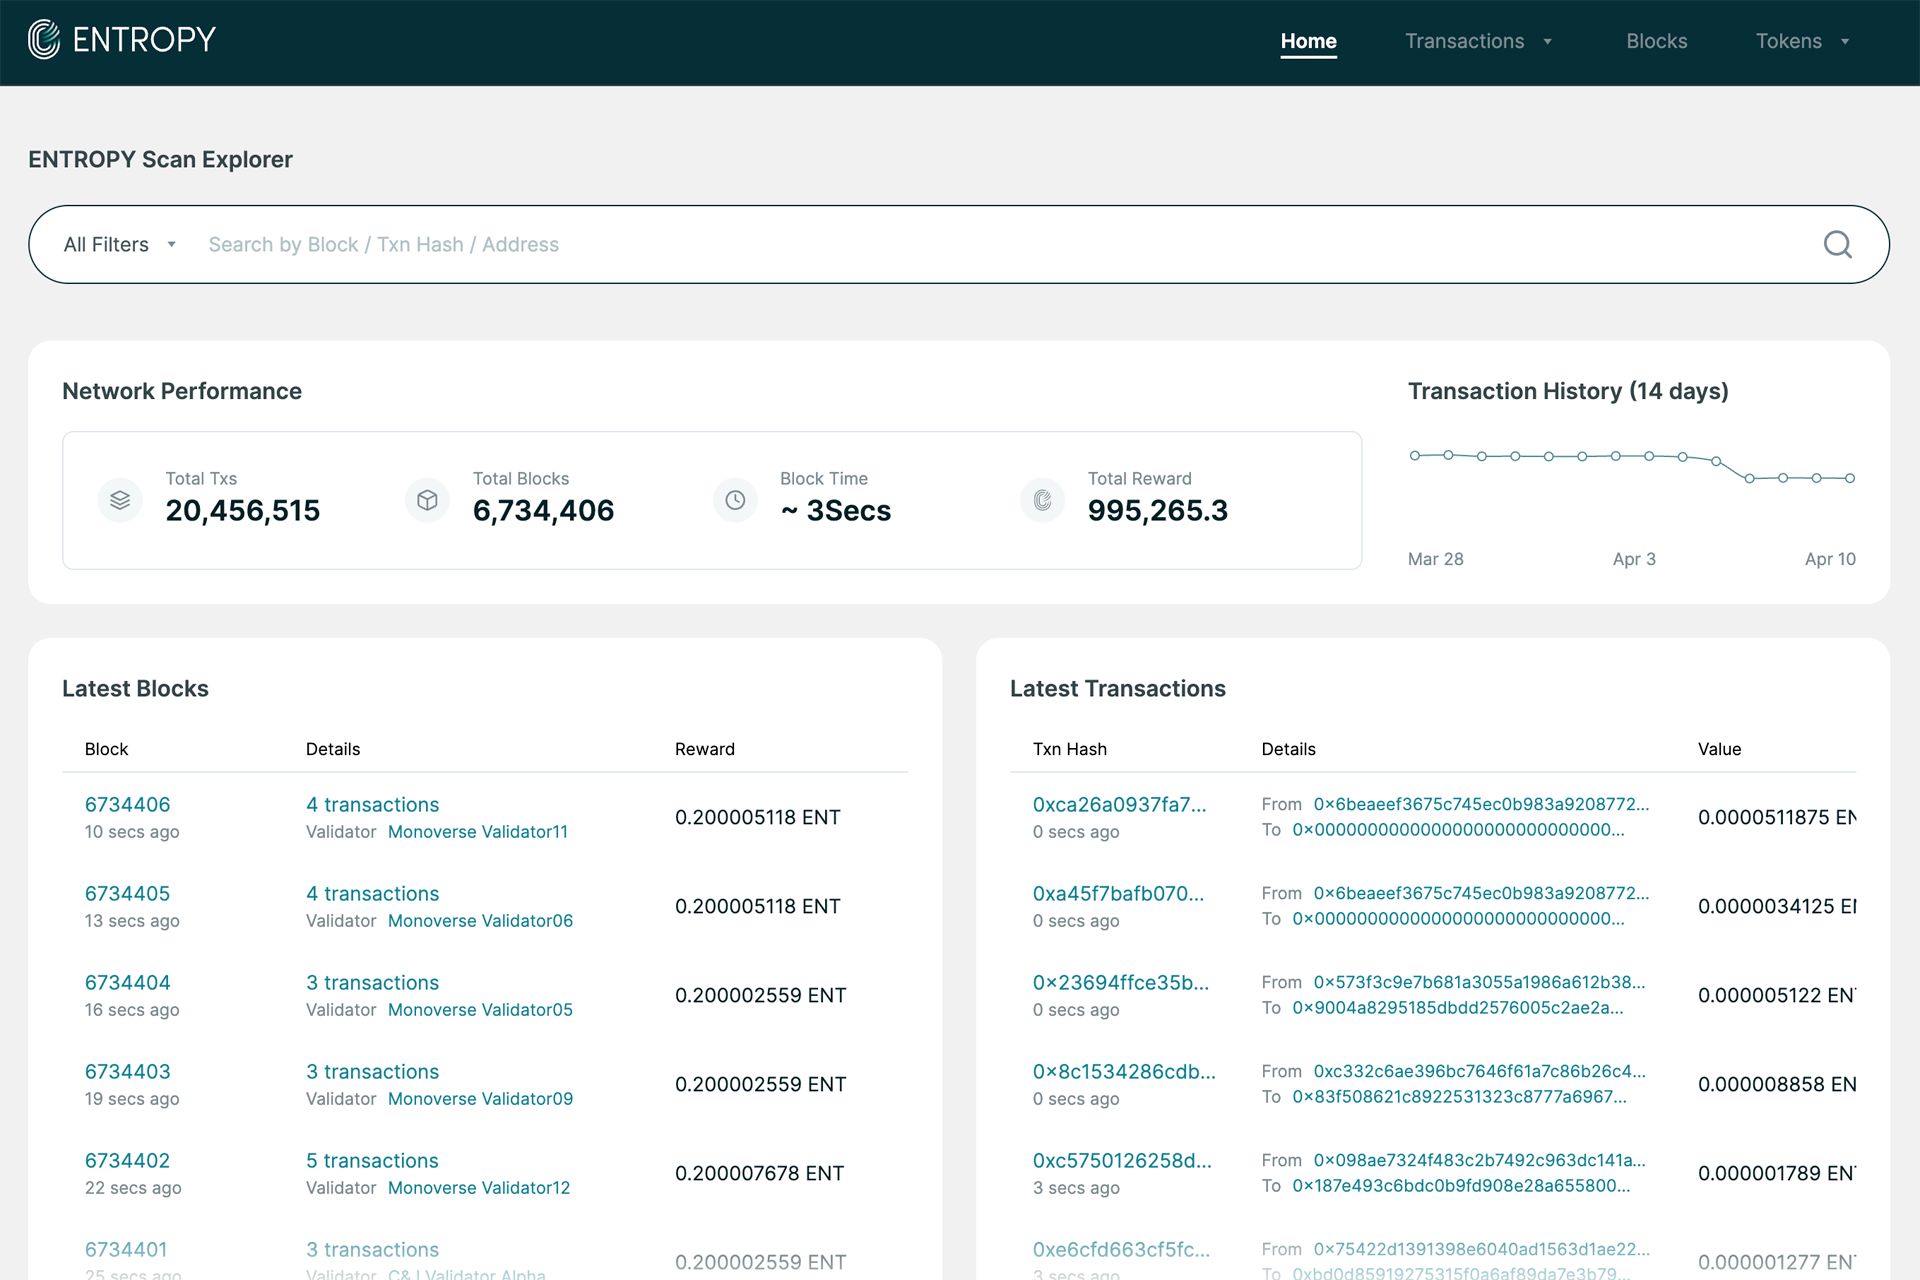Select Total Txs value 20,456,515
The width and height of the screenshot is (1920, 1280).
pyautogui.click(x=242, y=511)
